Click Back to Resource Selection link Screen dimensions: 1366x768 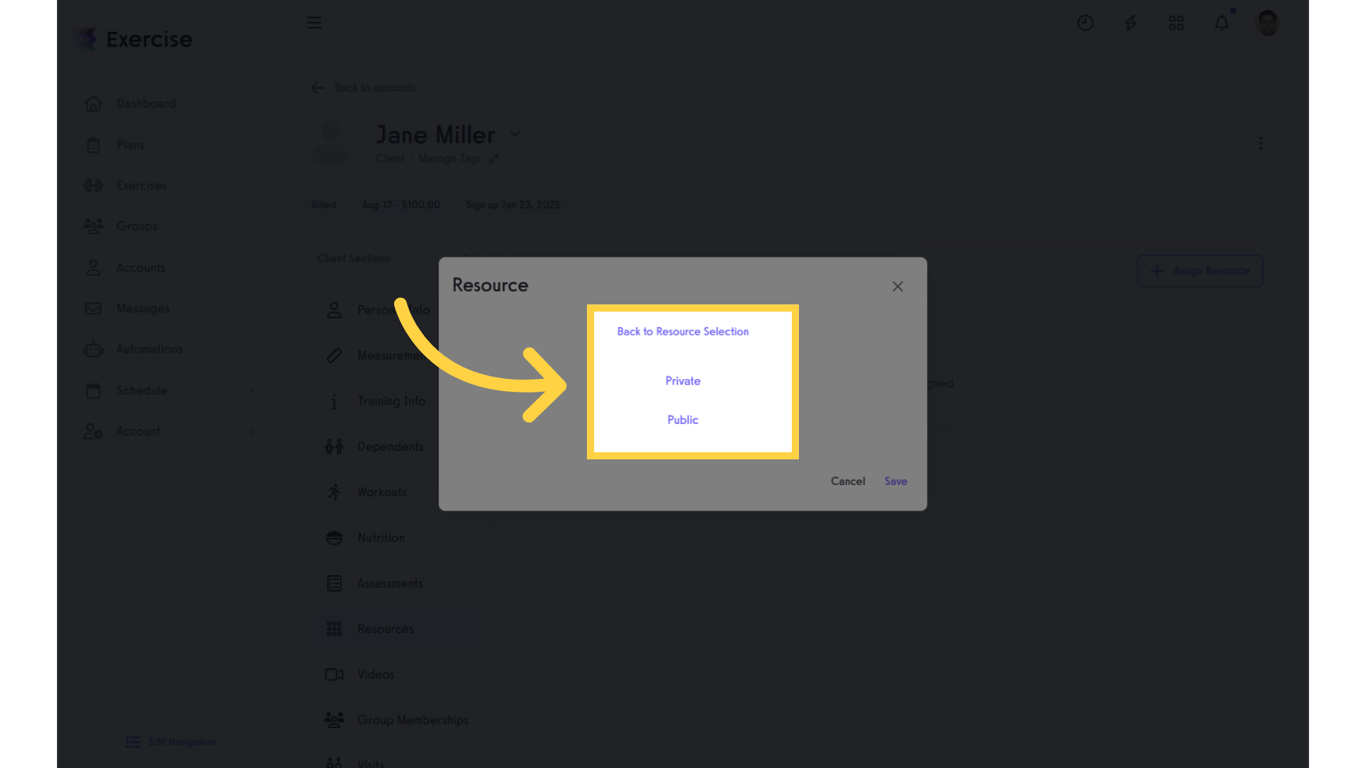click(683, 331)
